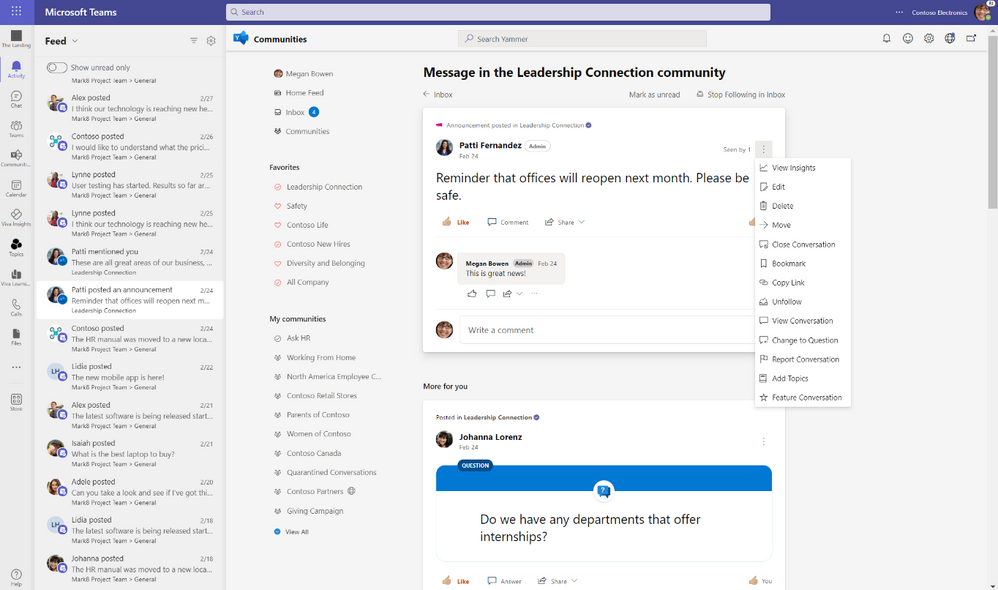
Task: Open the ellipsis menu in Teams title bar
Action: click(899, 12)
